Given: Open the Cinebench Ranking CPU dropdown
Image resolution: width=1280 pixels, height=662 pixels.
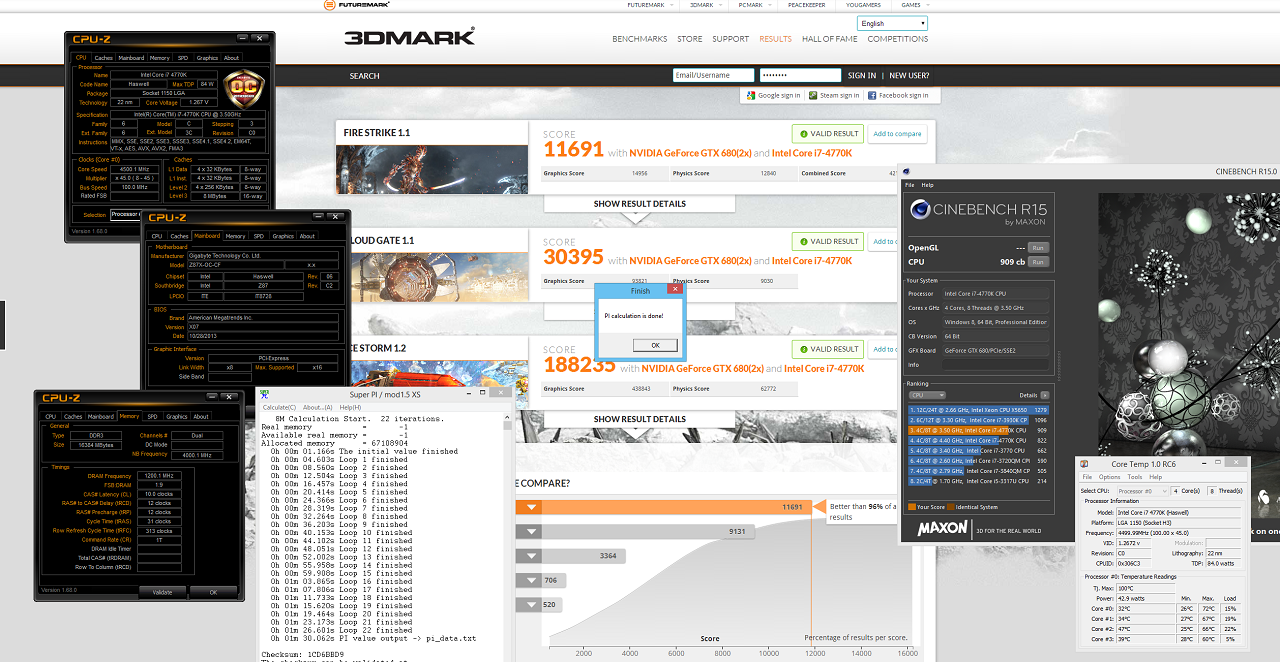Looking at the screenshot, I should point(925,395).
